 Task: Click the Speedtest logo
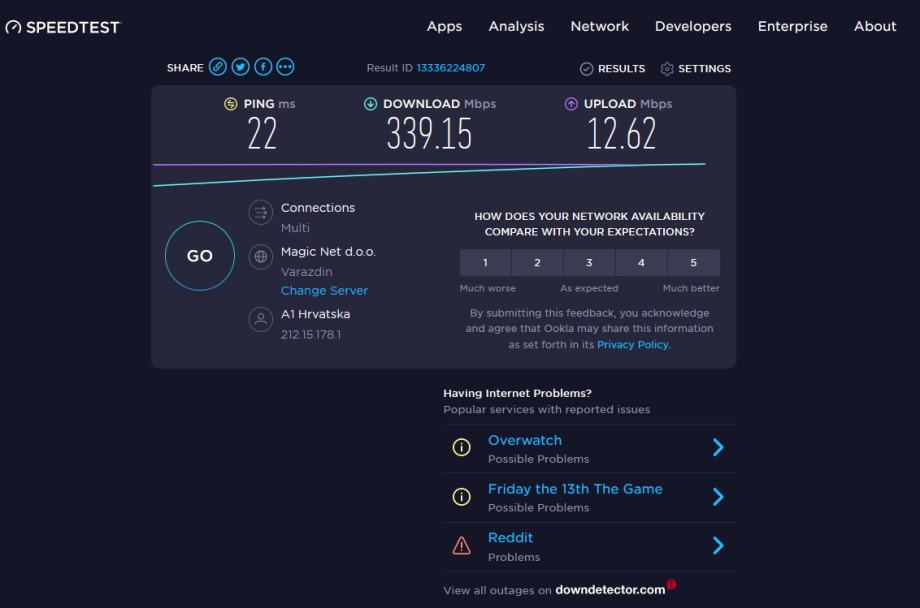(x=62, y=27)
